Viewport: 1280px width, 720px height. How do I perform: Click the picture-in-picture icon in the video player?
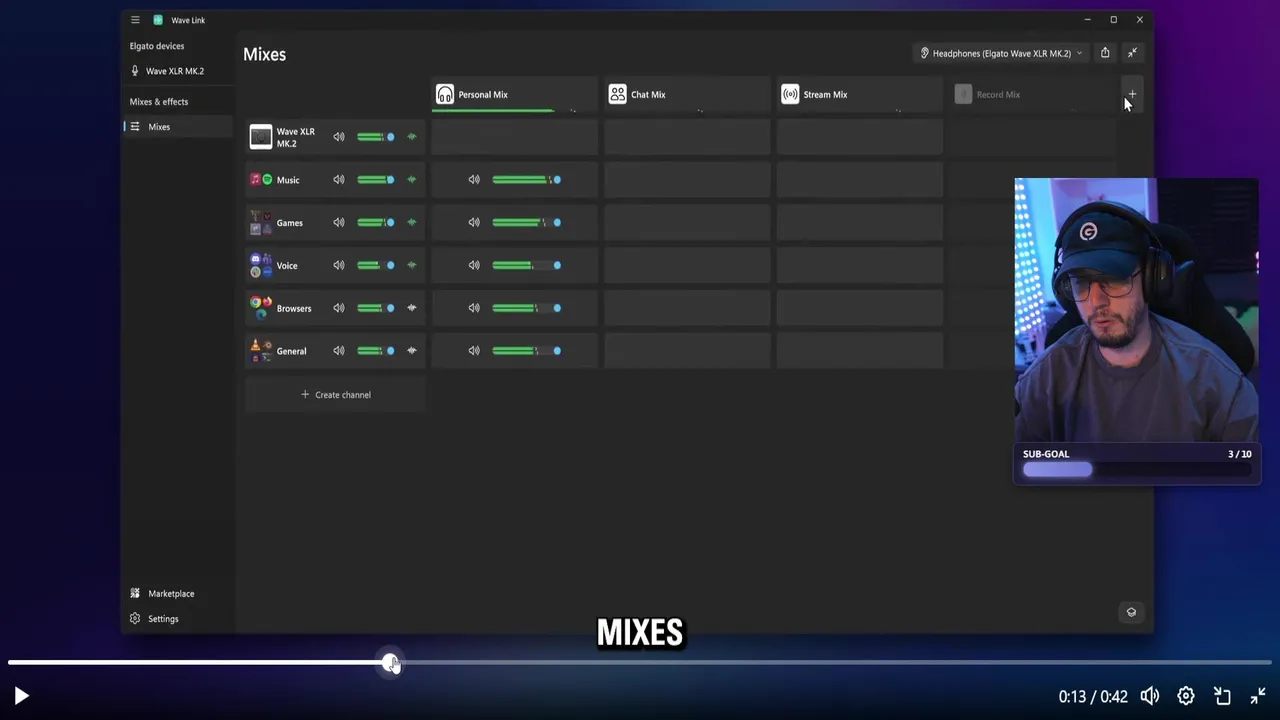1222,696
